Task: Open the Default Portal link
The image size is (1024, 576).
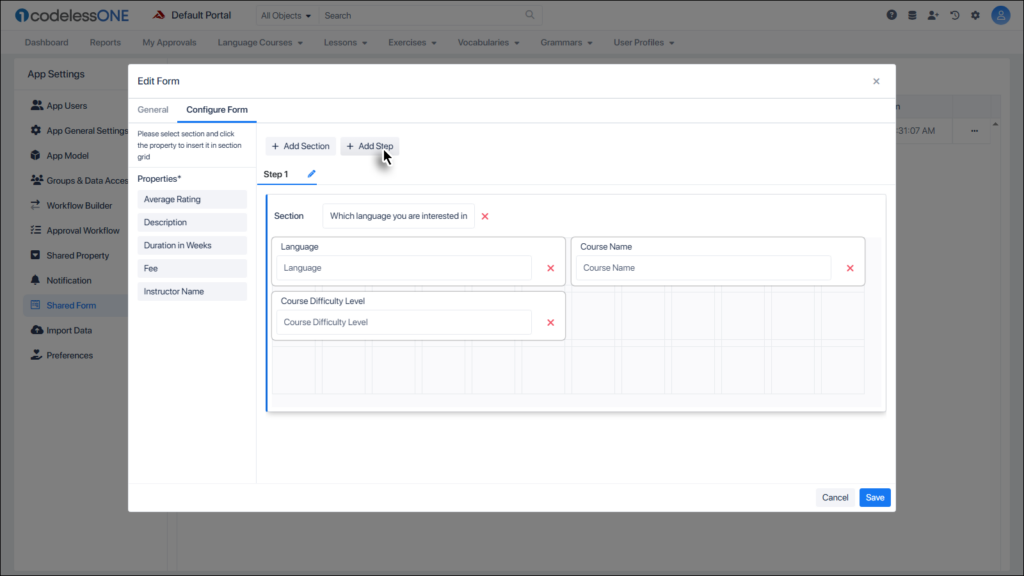Action: pyautogui.click(x=193, y=15)
